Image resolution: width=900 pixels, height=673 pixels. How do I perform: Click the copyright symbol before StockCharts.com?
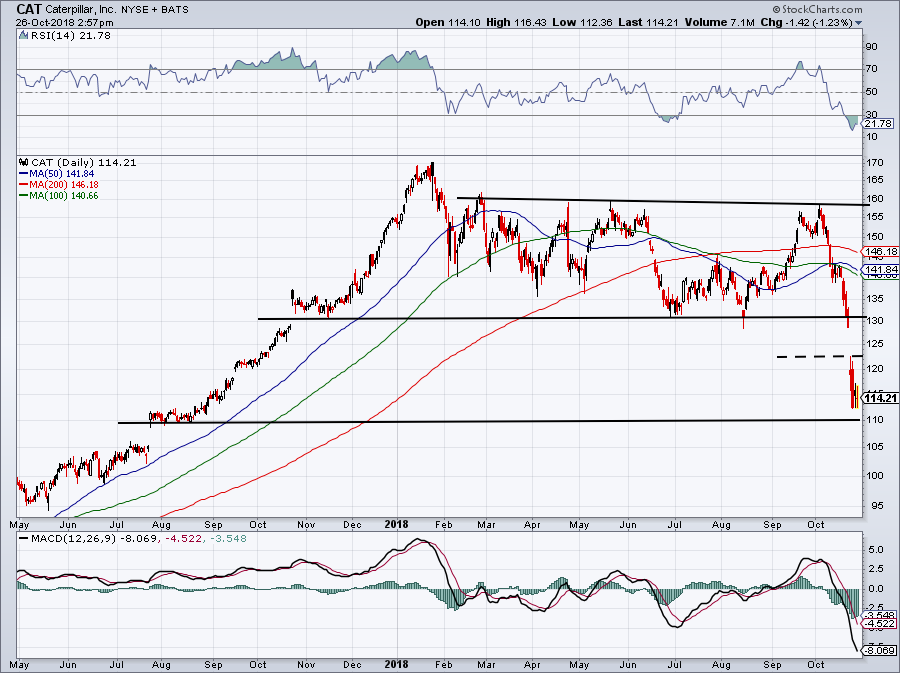(776, 9)
